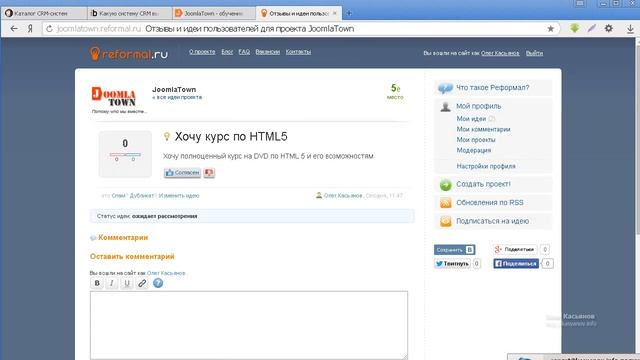This screenshot has height=360, width=640.
Task: Log out via 'Выйти' link
Action: [x=534, y=53]
